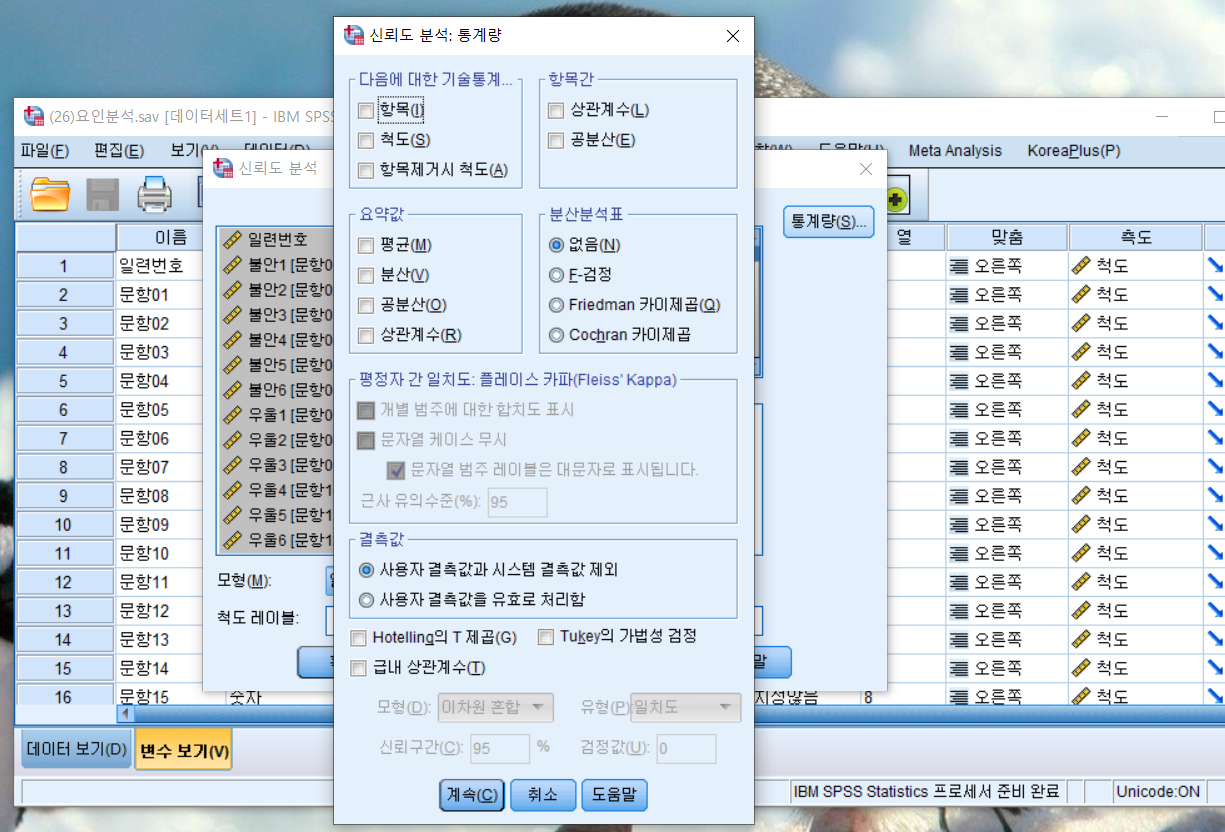Click the Save disk toolbar icon

103,195
